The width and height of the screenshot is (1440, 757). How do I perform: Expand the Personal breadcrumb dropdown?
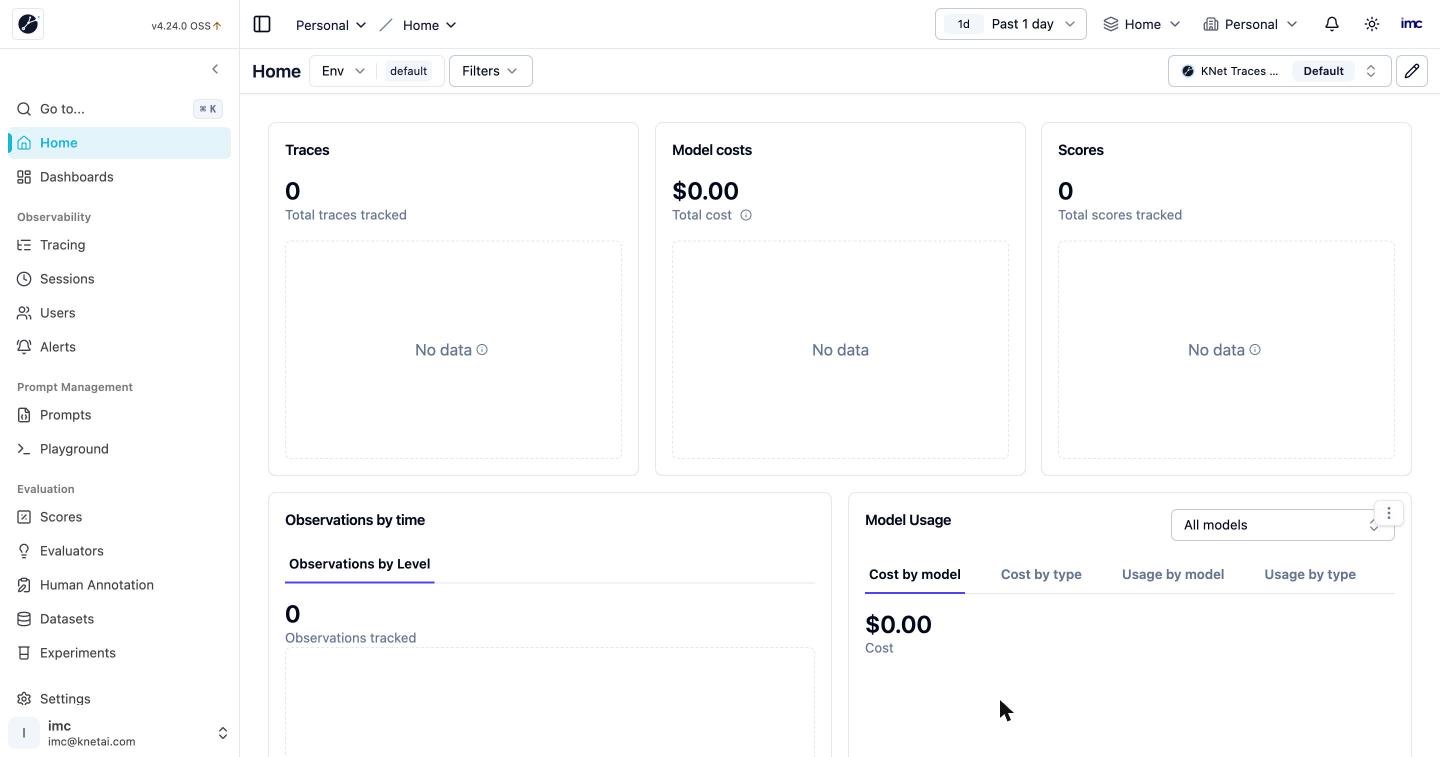click(x=331, y=25)
